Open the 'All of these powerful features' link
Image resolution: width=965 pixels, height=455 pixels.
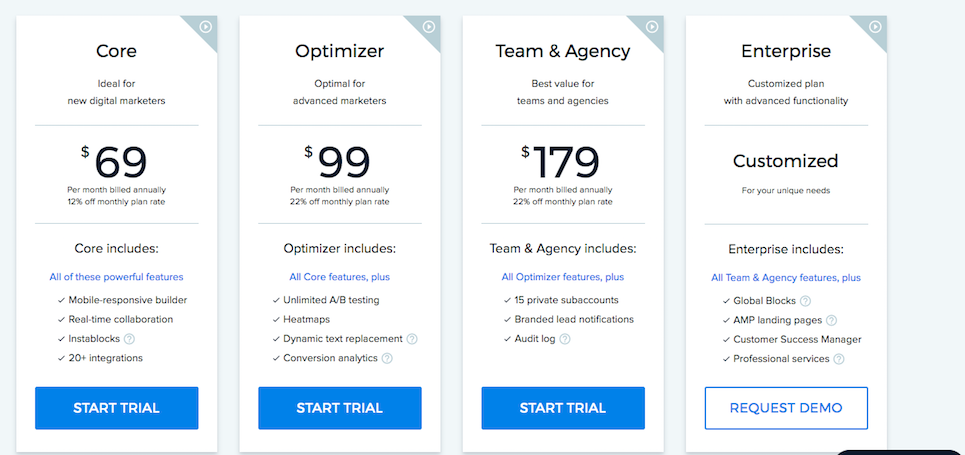point(116,277)
